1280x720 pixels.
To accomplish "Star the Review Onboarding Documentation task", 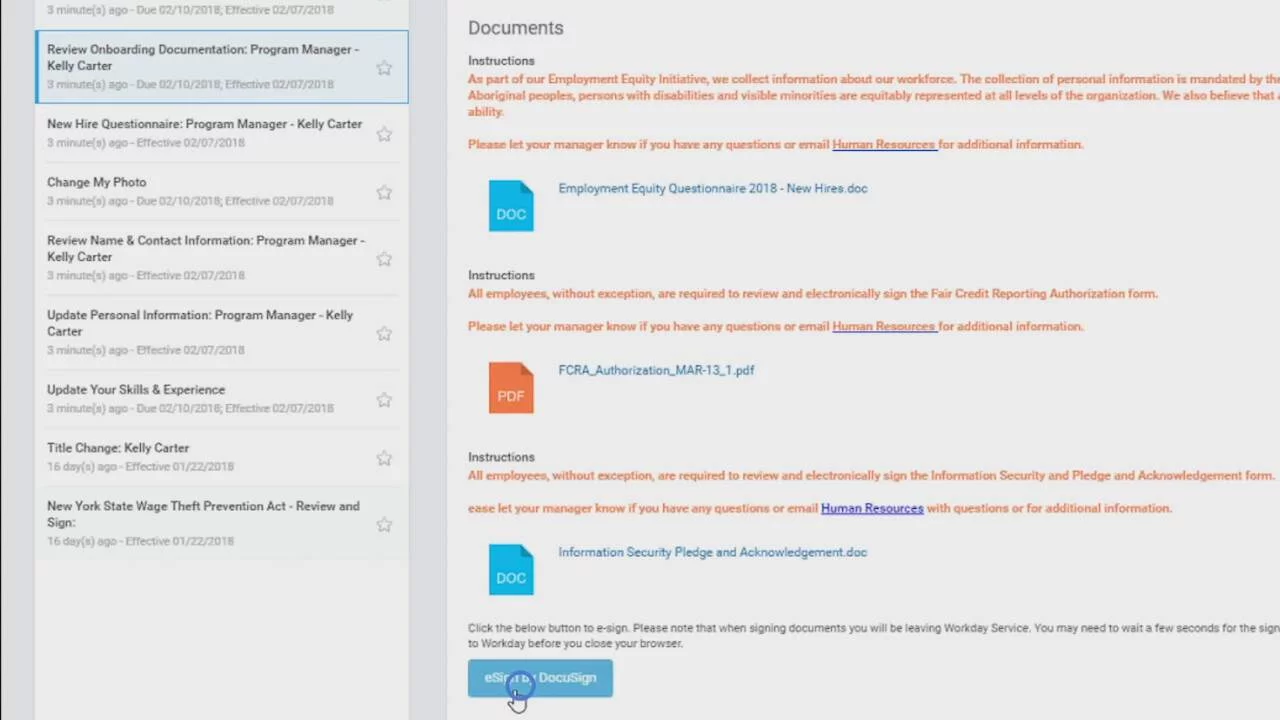I will coord(384,67).
